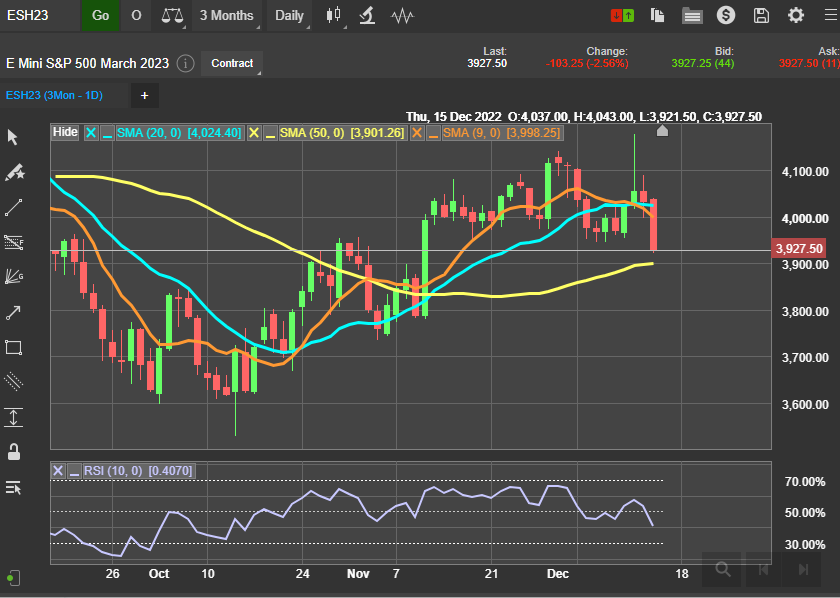Click the Last price 3927.50
Screen dimensions: 840x598
(486, 63)
